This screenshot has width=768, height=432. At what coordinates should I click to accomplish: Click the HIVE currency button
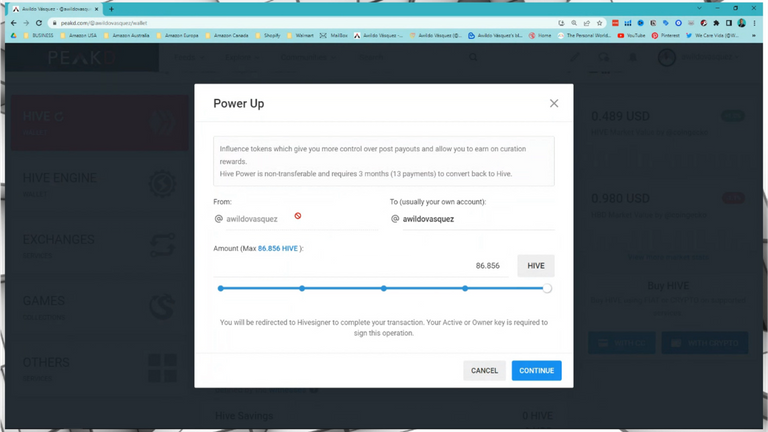coord(535,265)
